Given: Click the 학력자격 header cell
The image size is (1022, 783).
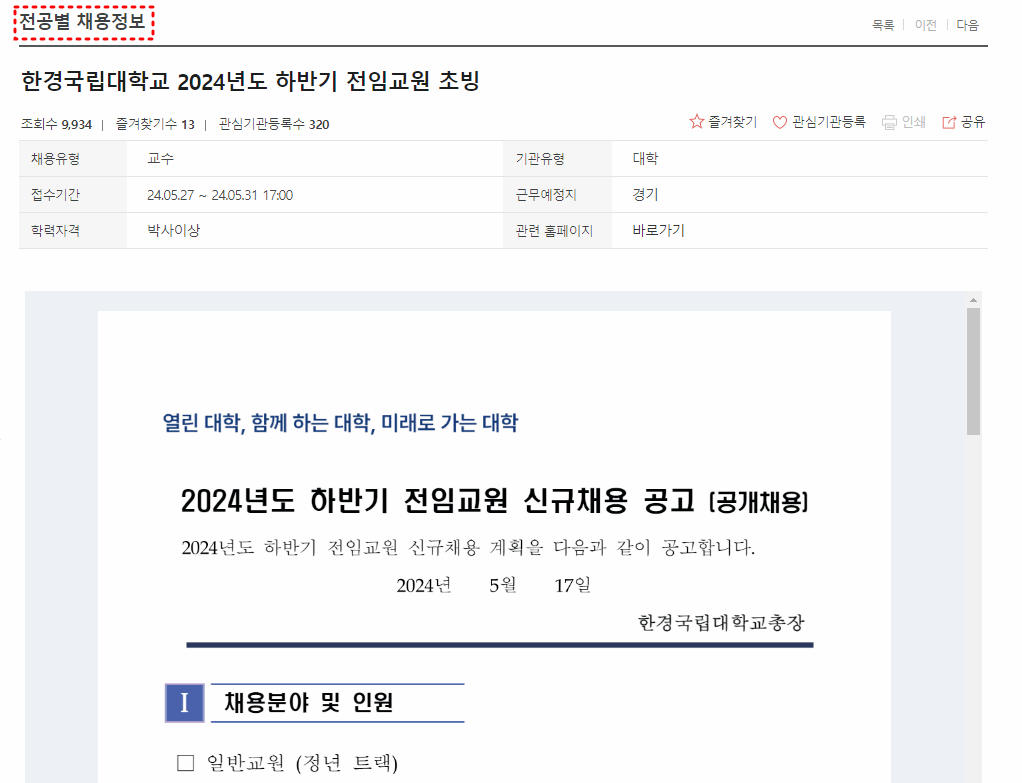Looking at the screenshot, I should pyautogui.click(x=73, y=230).
